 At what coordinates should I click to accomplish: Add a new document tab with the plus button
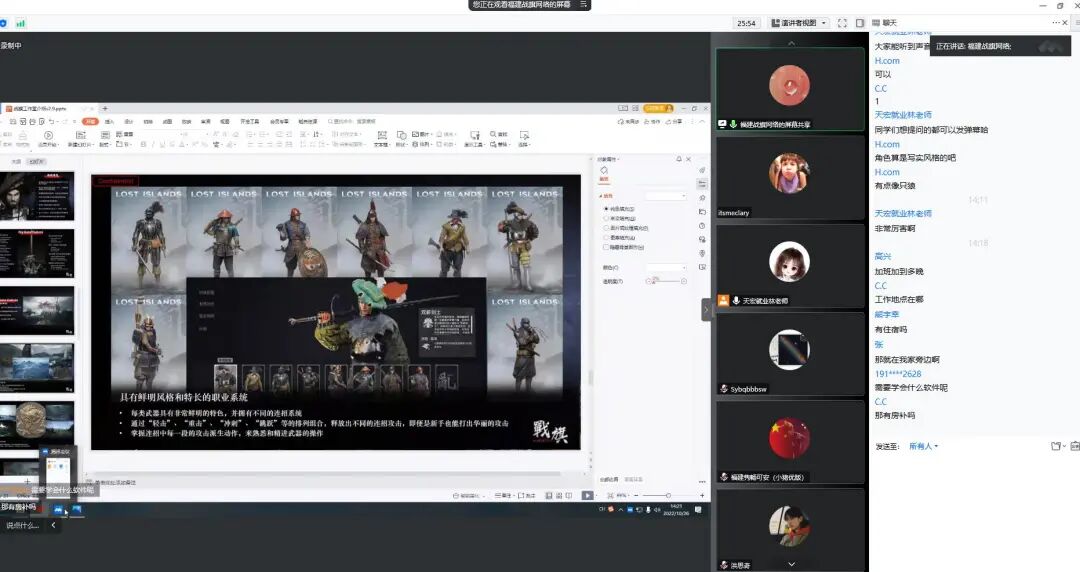(x=105, y=108)
